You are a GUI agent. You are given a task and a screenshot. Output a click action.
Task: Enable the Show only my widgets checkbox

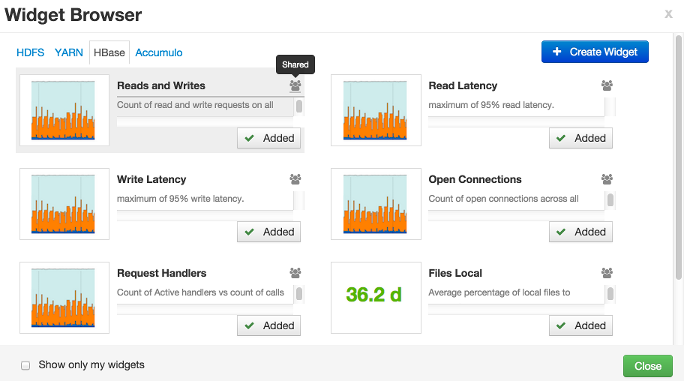[x=26, y=365]
